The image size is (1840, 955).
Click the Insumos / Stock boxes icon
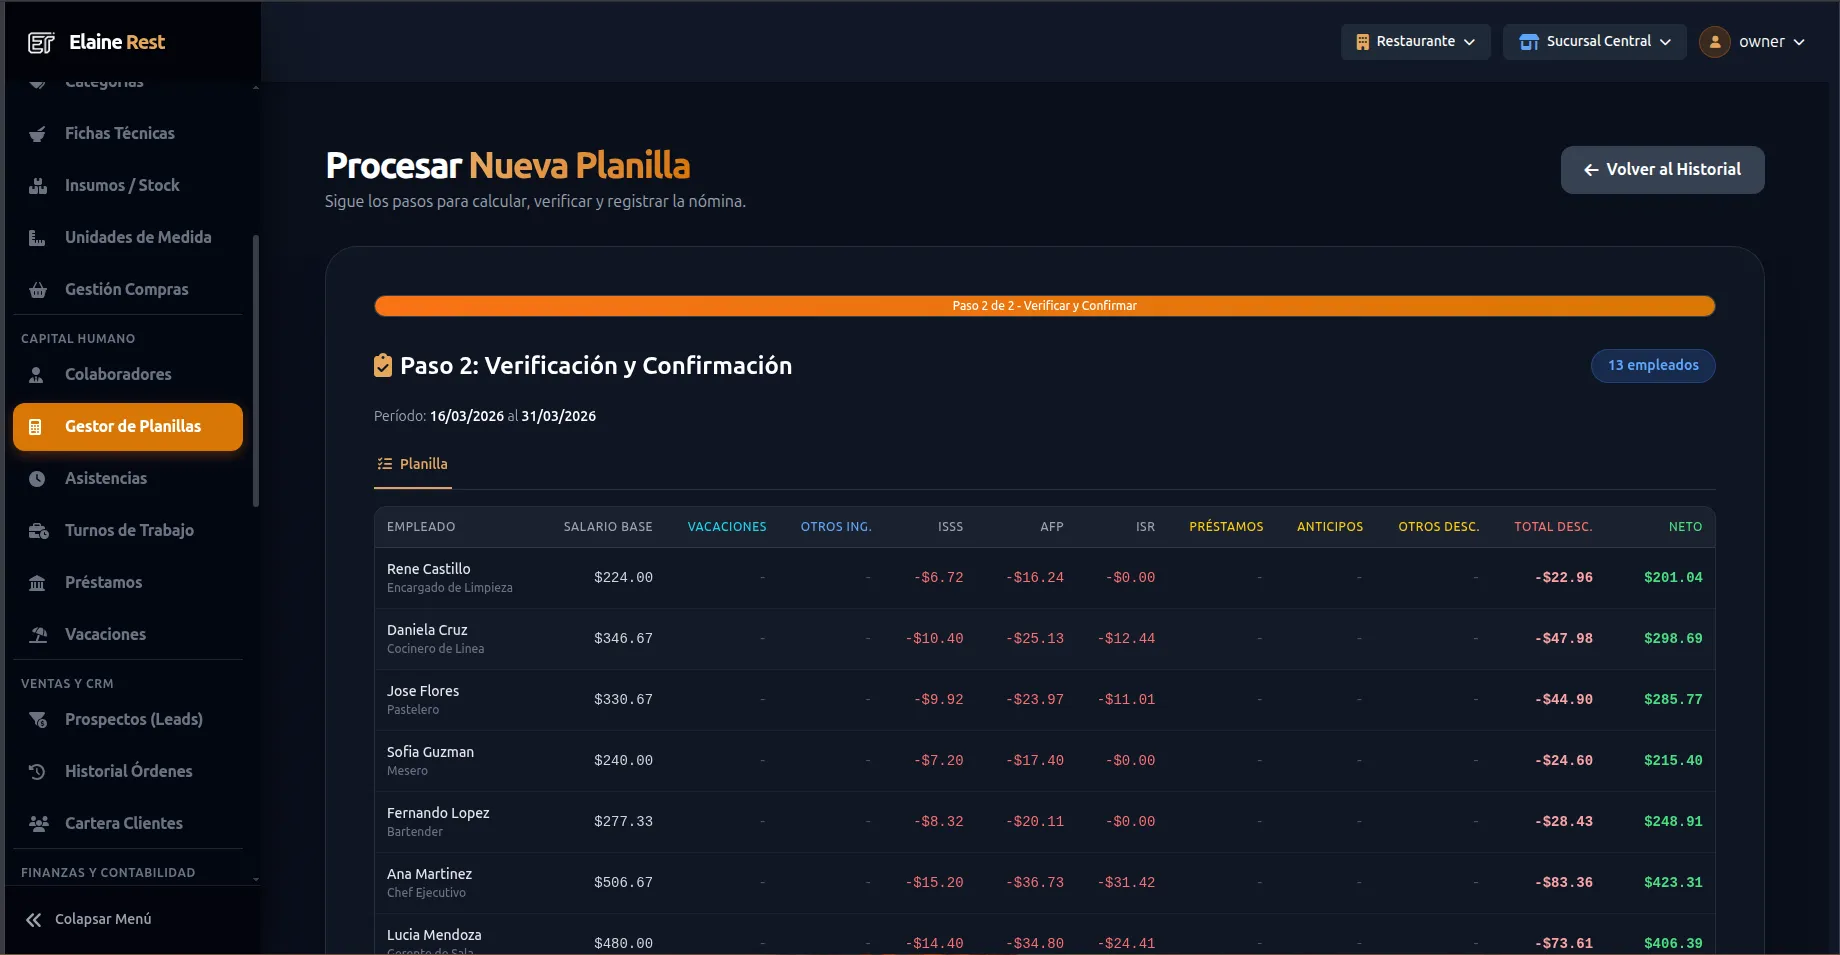[x=37, y=186]
